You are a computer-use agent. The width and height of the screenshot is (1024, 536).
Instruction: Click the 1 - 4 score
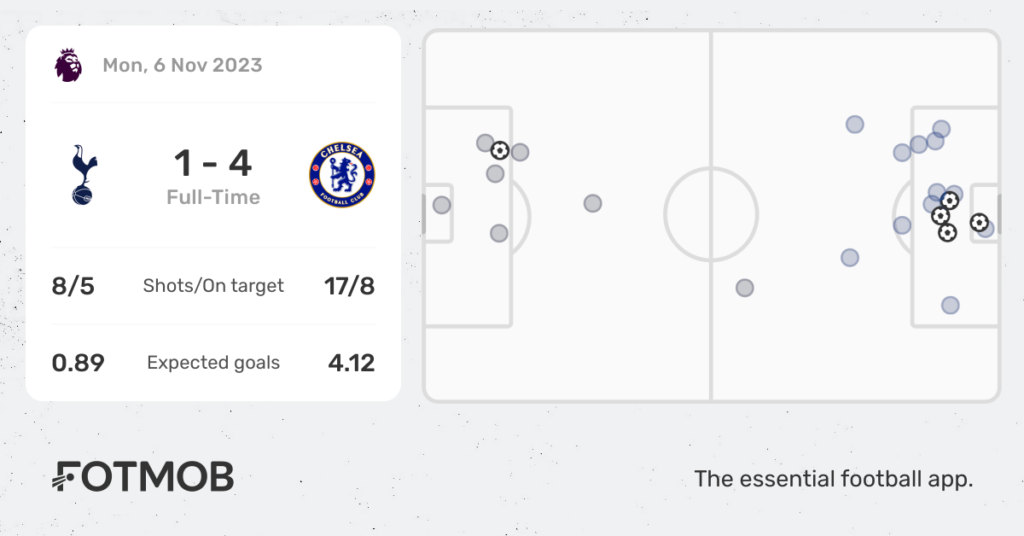[x=213, y=163]
